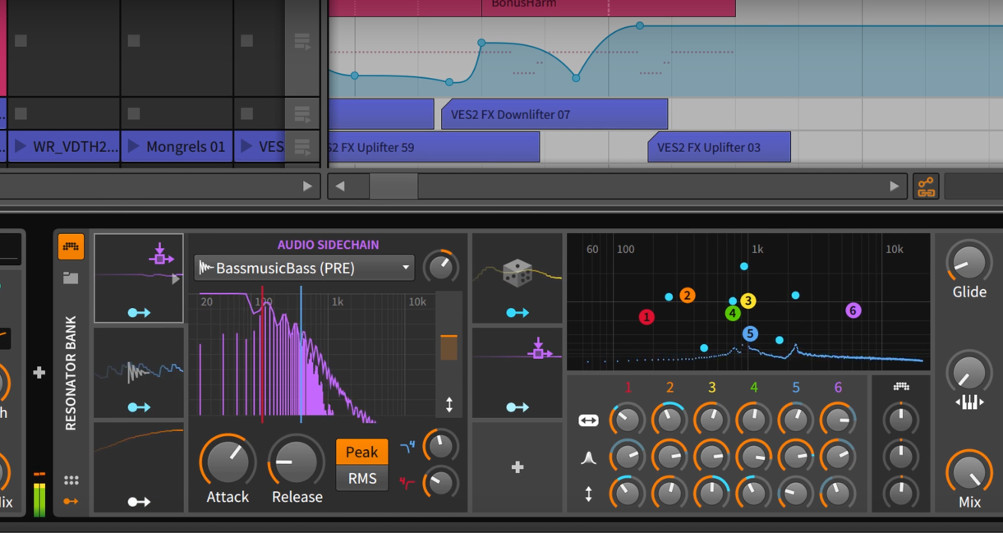Click the plus icon left of Resonator Bank
The height and width of the screenshot is (533, 1003).
[39, 373]
